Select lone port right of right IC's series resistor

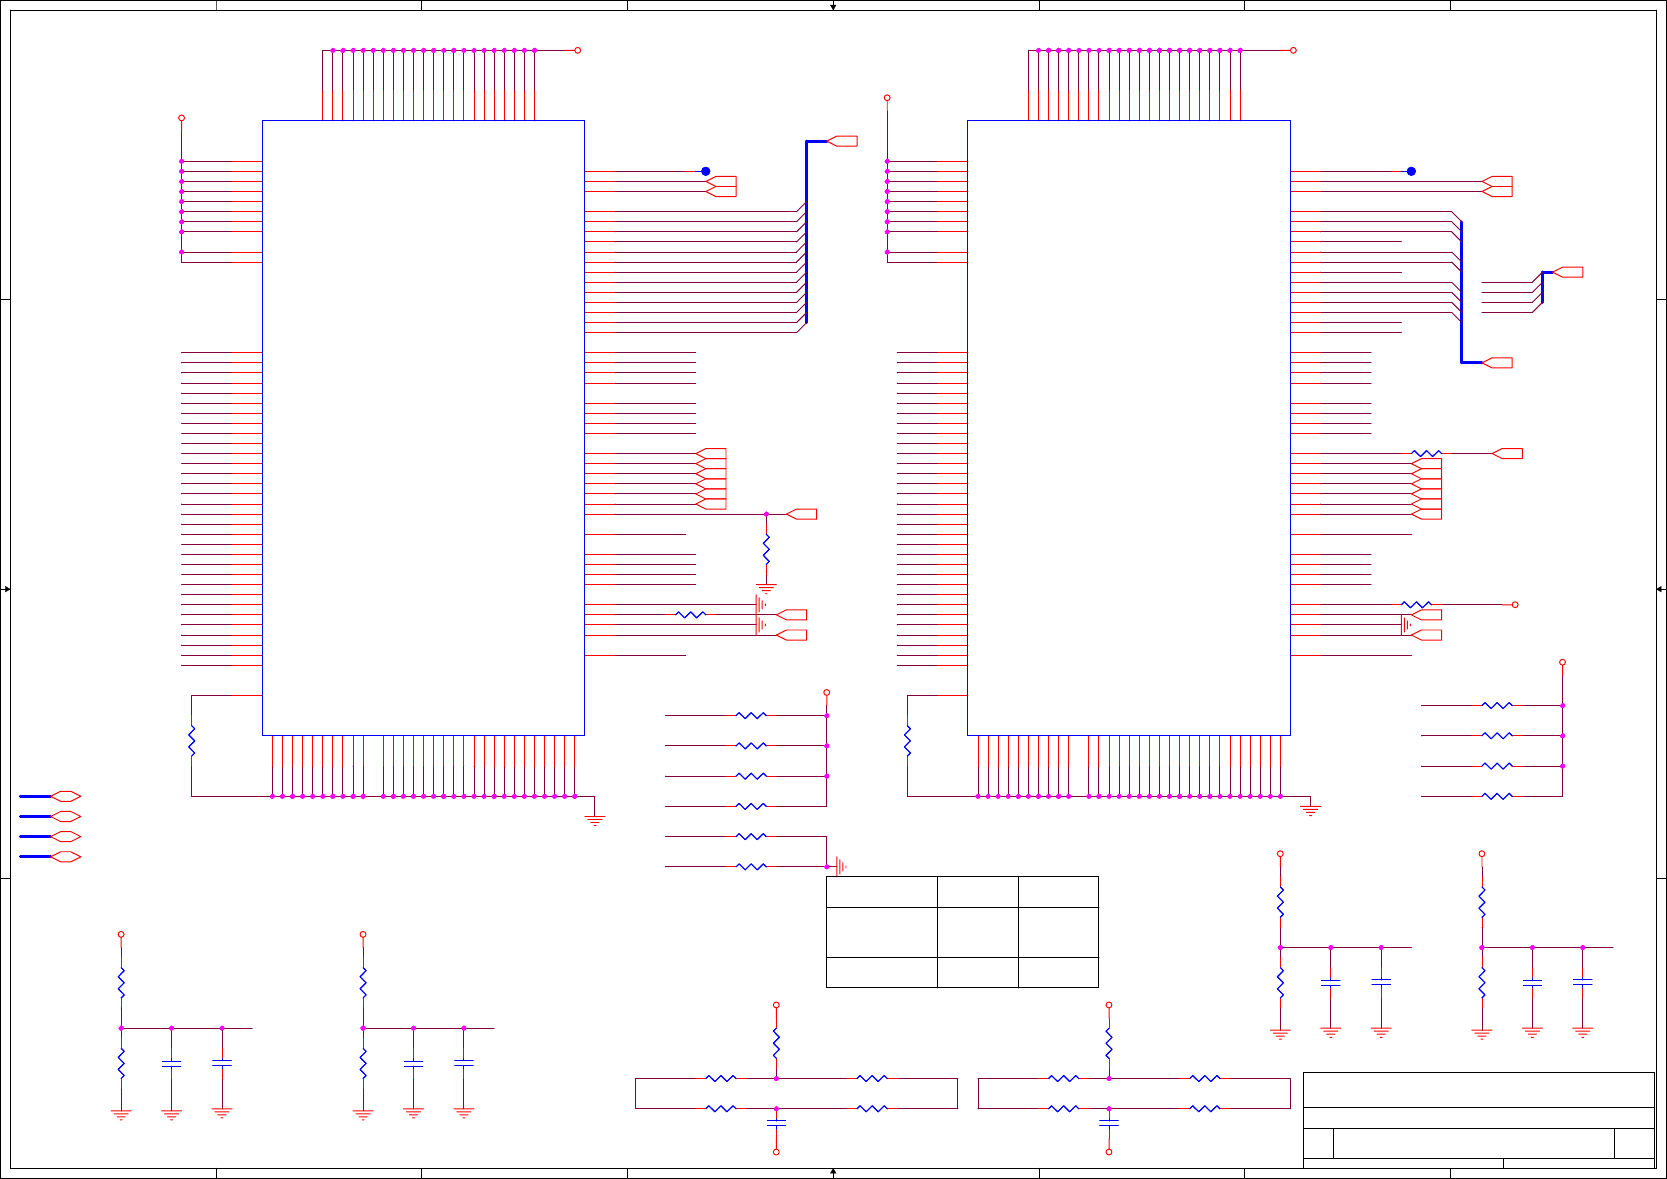(x=1507, y=453)
